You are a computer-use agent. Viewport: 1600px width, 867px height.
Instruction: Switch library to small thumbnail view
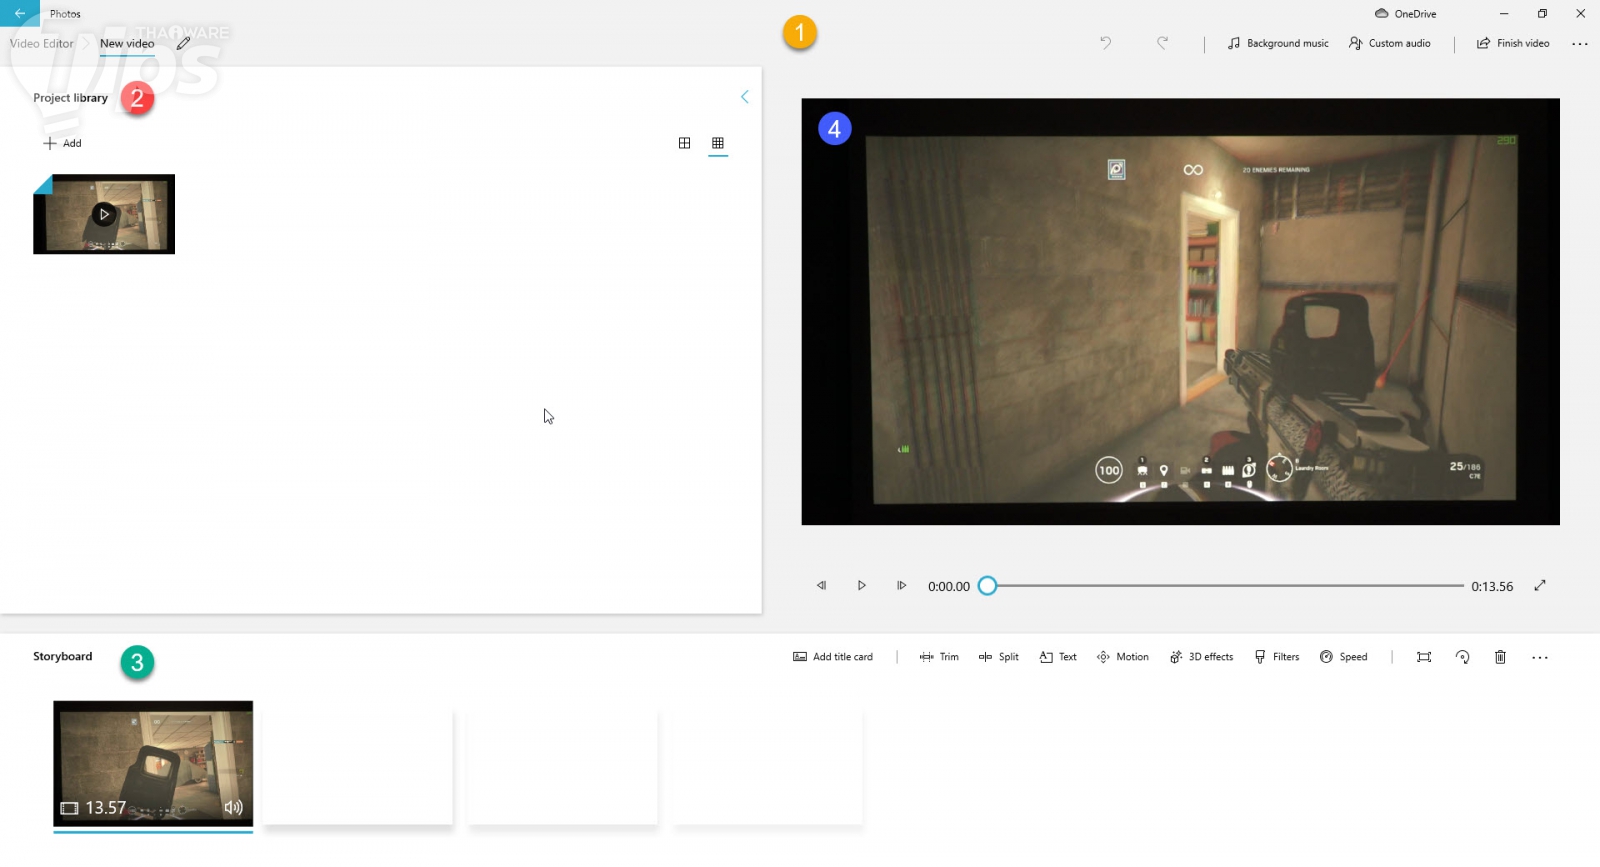point(718,143)
